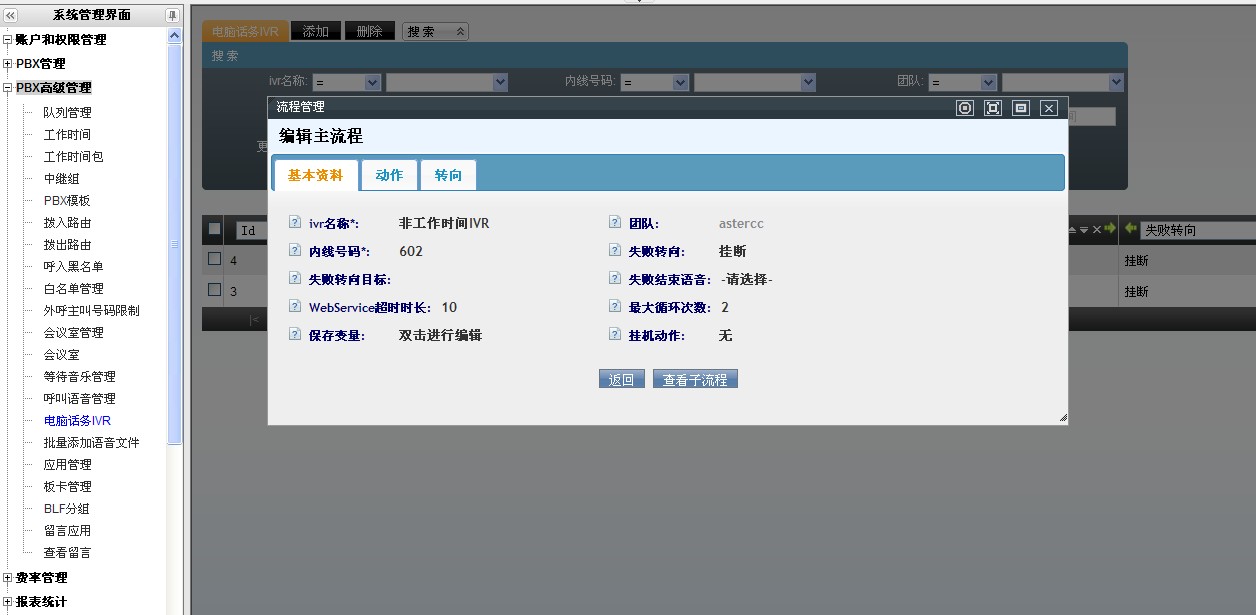Viewport: 1256px width, 615px height.
Task: Expand the PBX管理 tree node
Action: [8, 64]
